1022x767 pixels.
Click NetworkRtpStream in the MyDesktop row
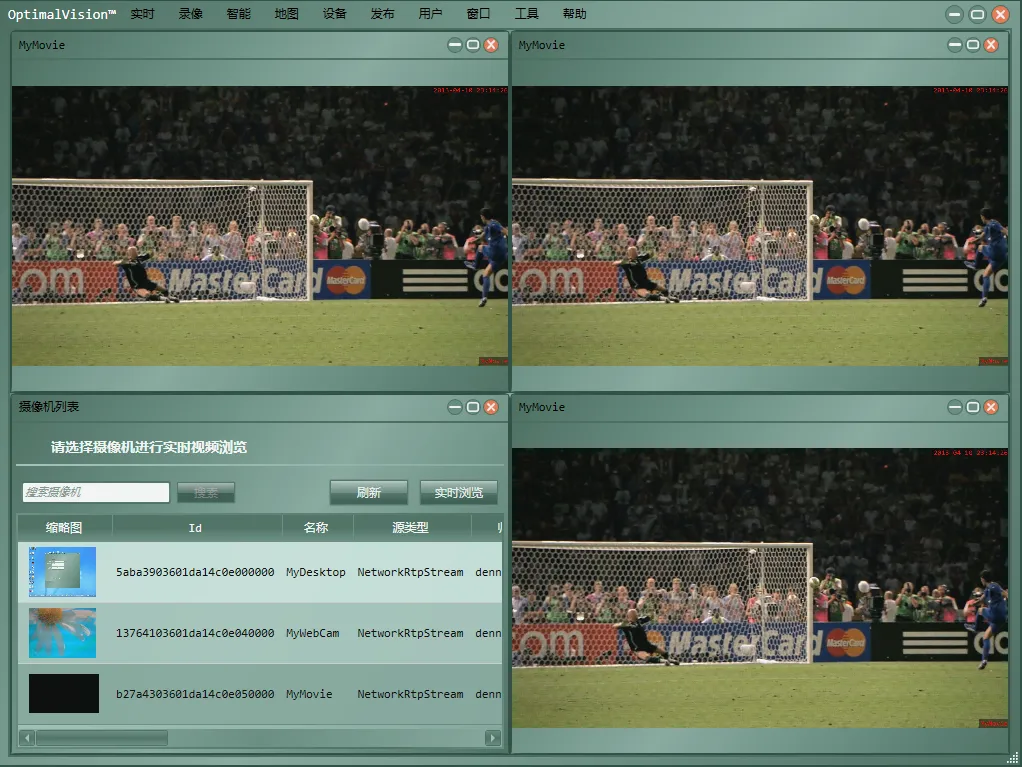click(x=410, y=572)
